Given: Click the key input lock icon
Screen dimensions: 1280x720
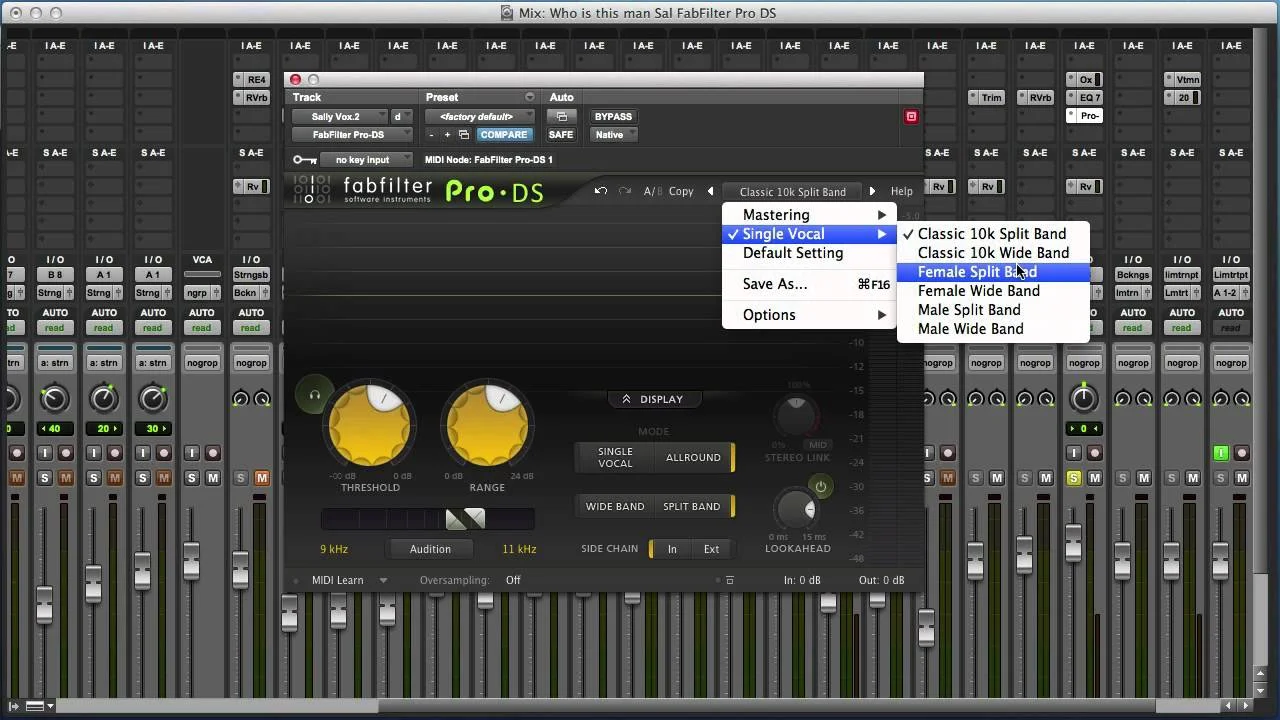Looking at the screenshot, I should click(304, 159).
